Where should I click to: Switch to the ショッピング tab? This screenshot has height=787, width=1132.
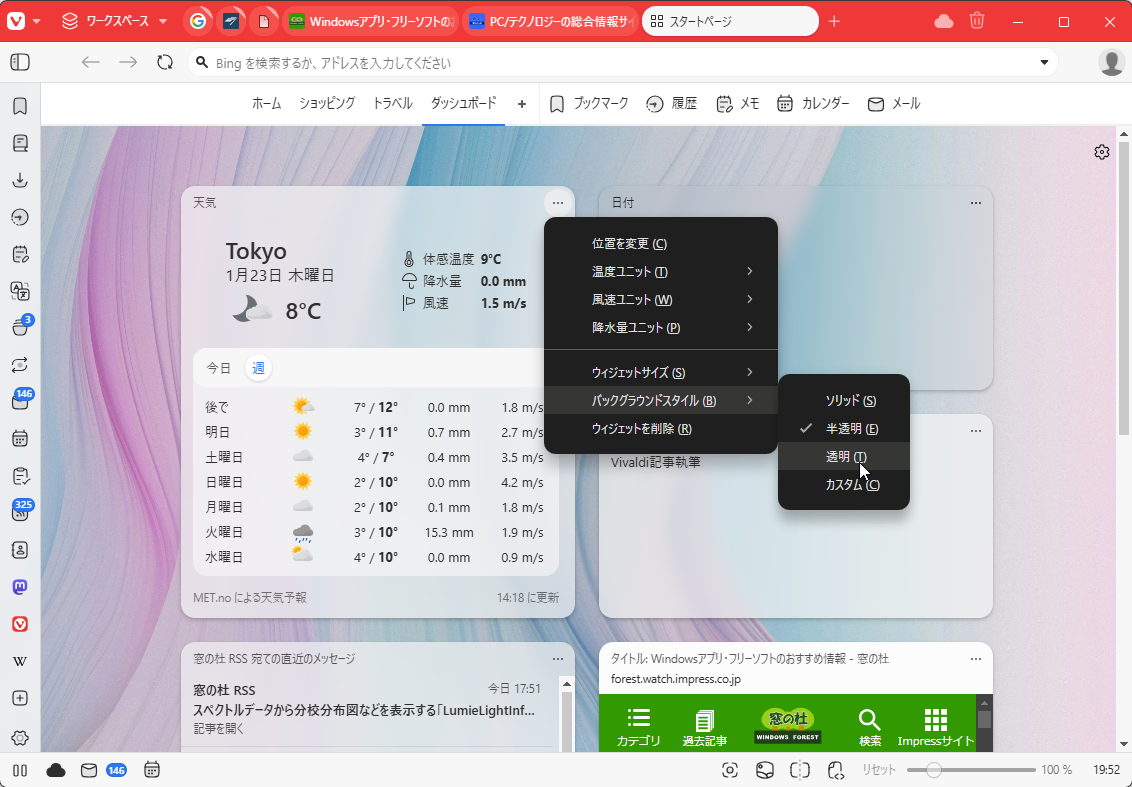[326, 103]
